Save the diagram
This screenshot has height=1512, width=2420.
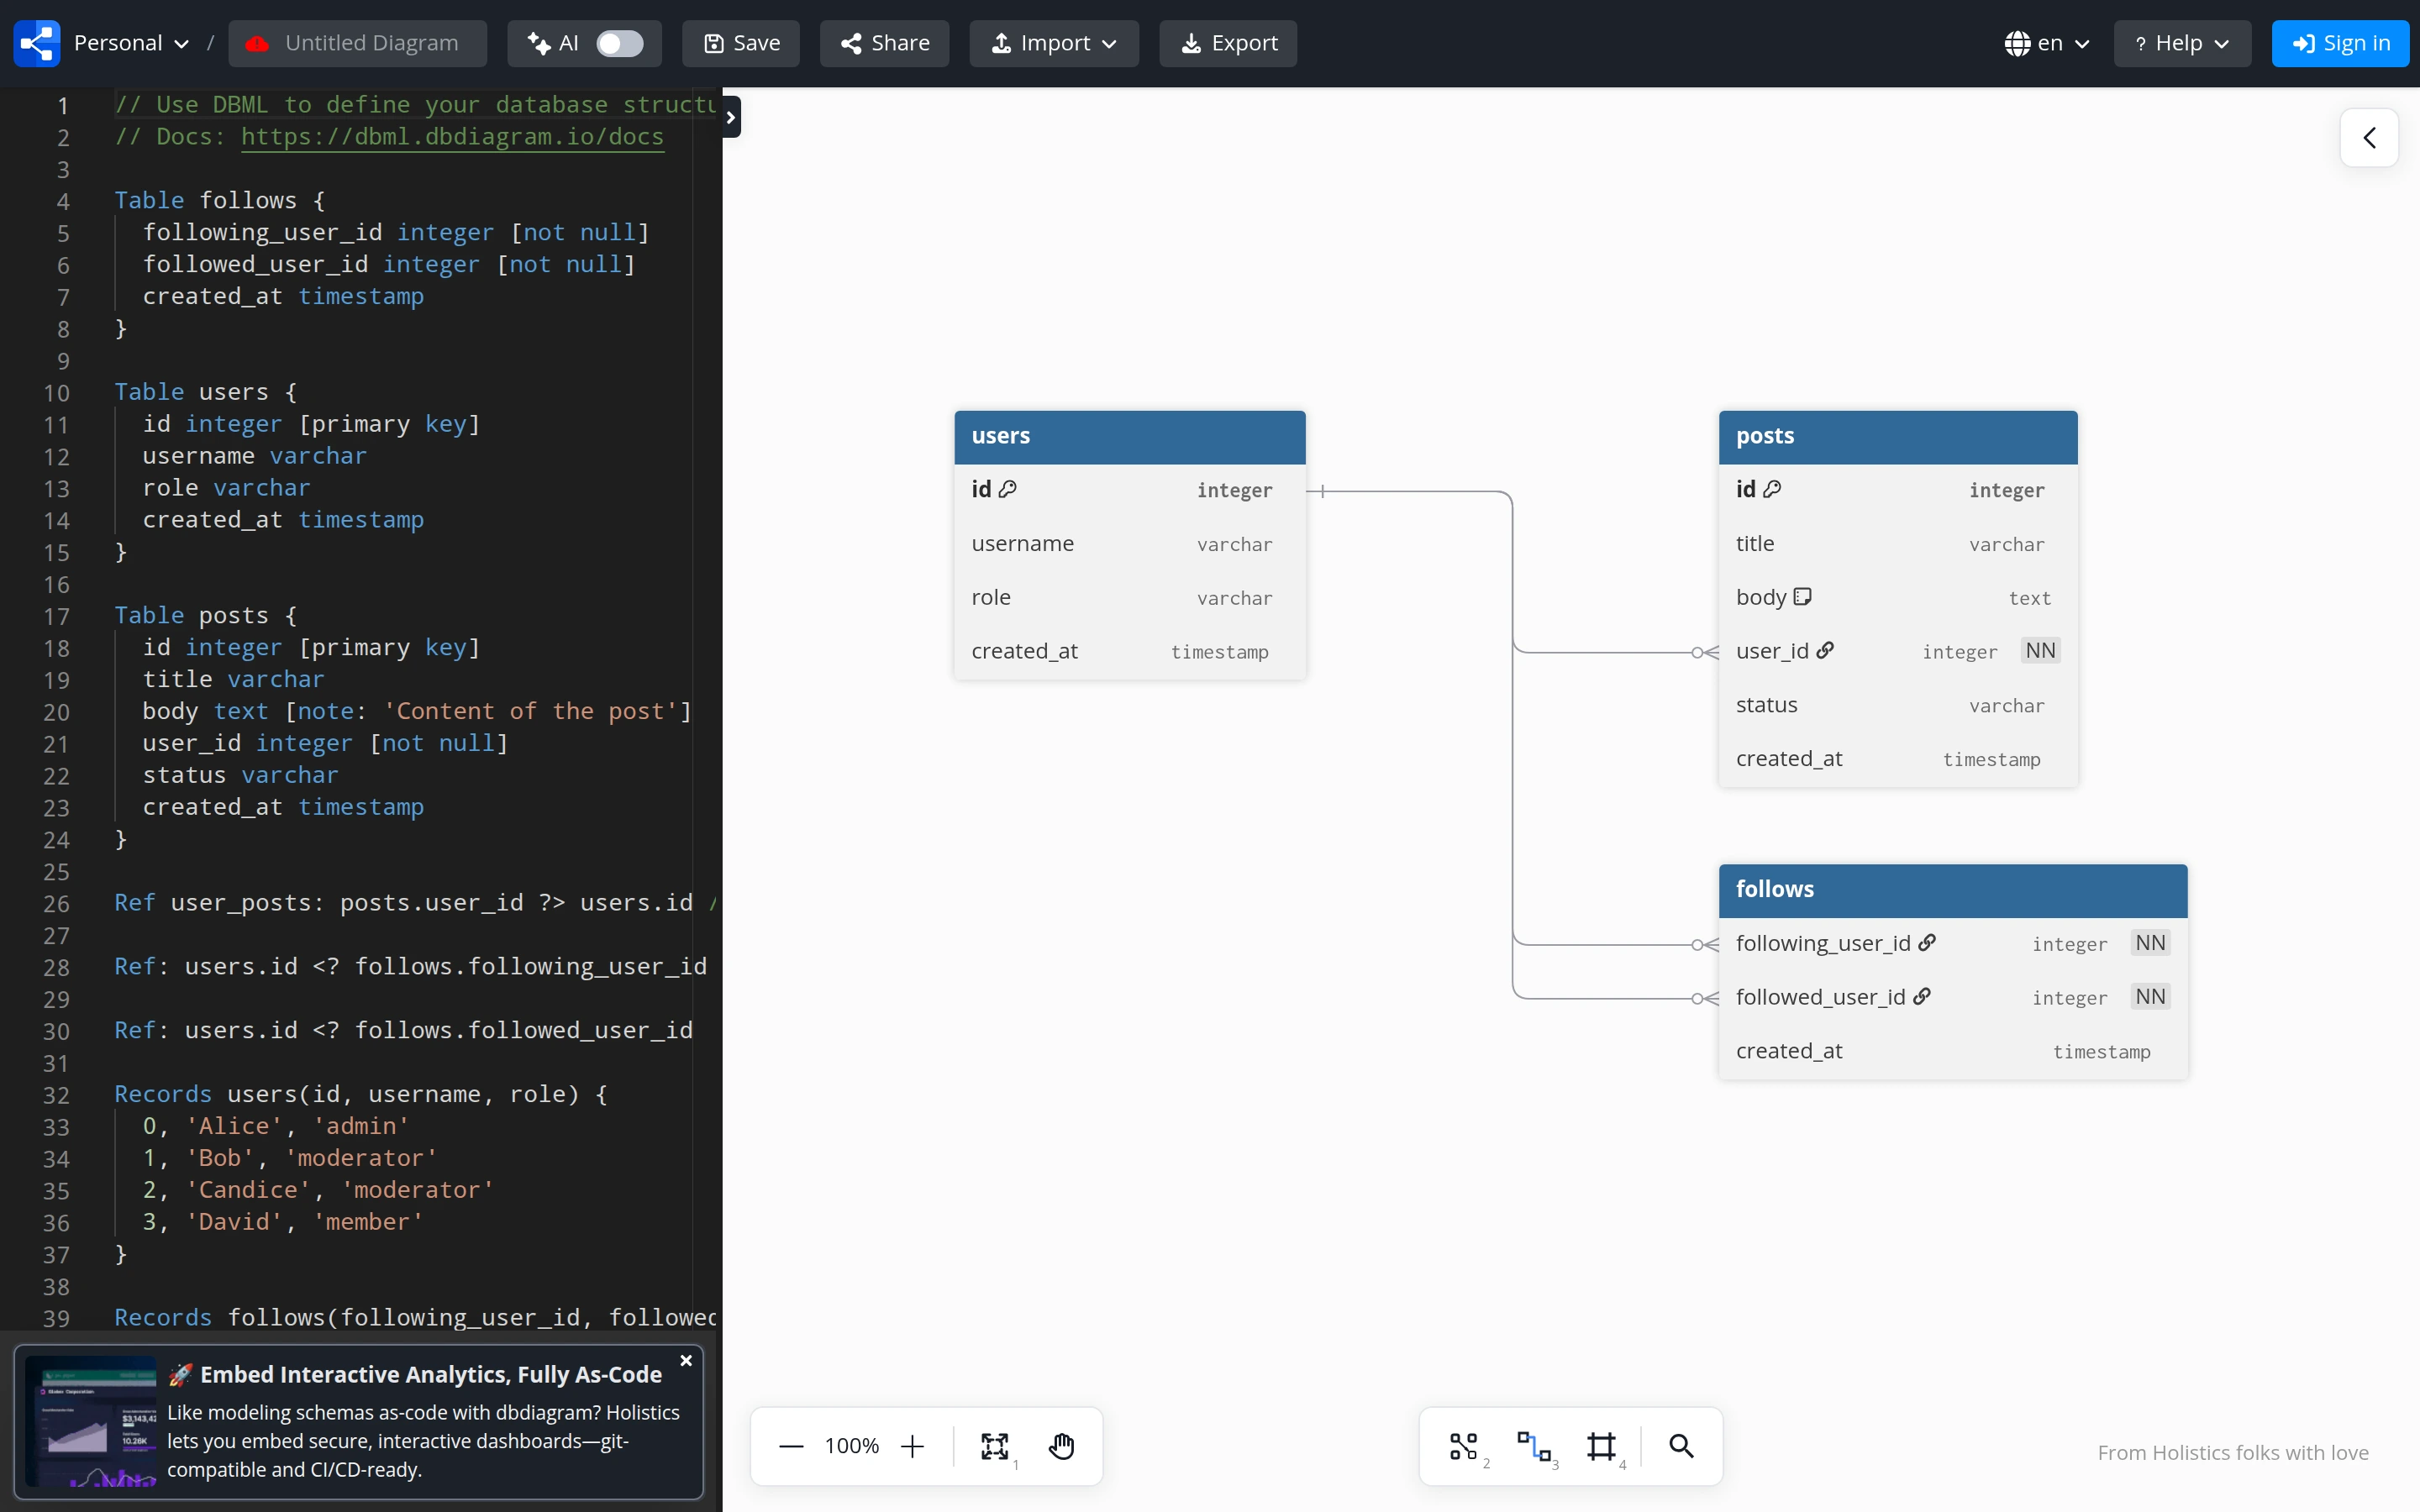click(741, 43)
